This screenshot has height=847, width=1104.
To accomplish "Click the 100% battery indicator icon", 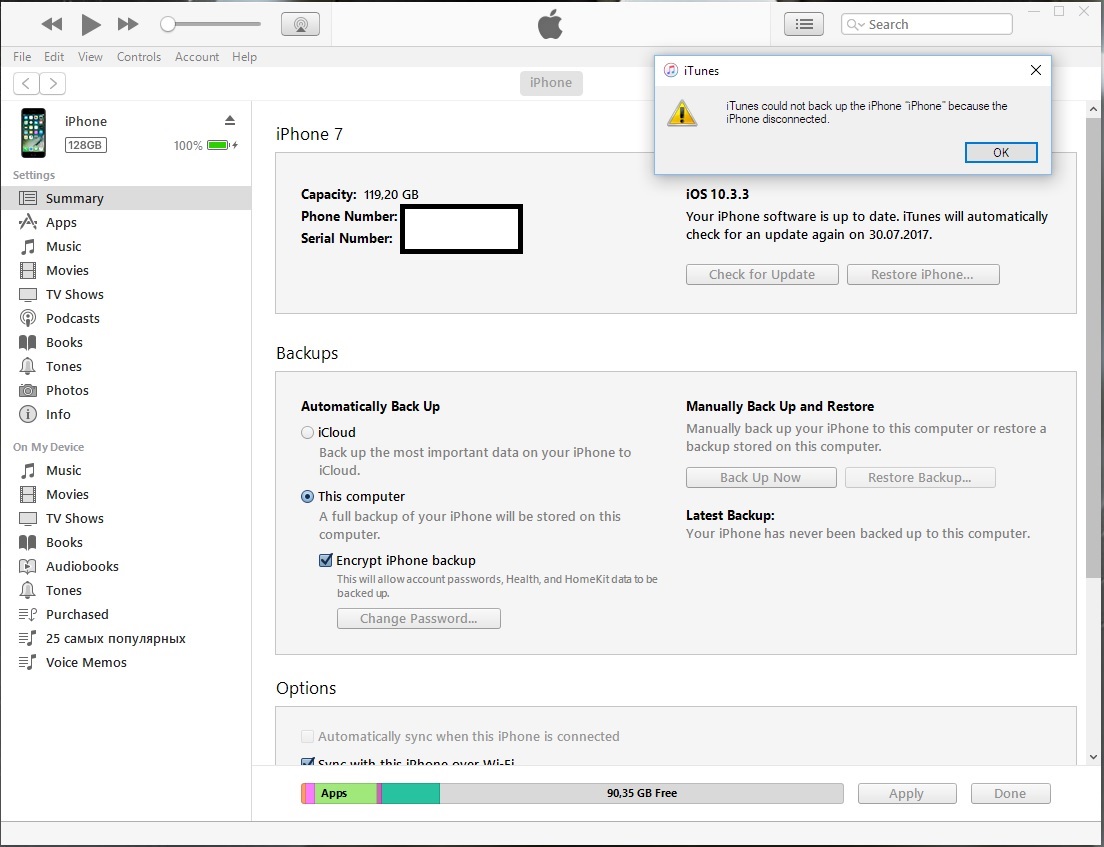I will (x=222, y=145).
